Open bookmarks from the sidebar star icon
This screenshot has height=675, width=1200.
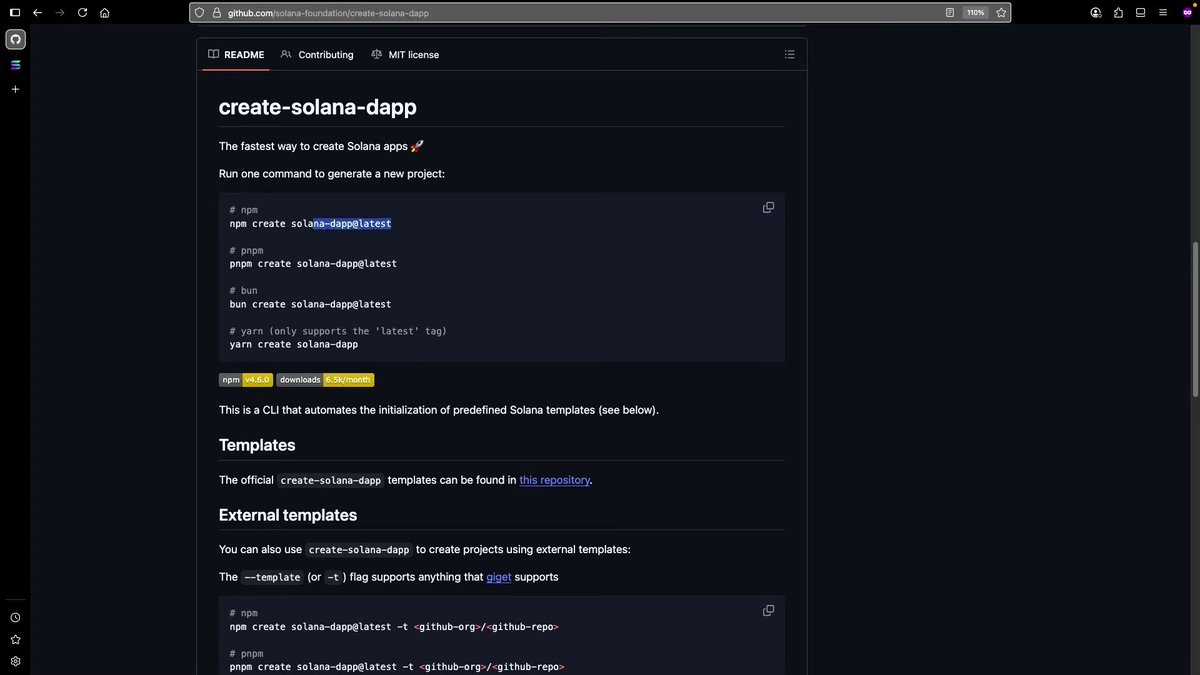15,640
